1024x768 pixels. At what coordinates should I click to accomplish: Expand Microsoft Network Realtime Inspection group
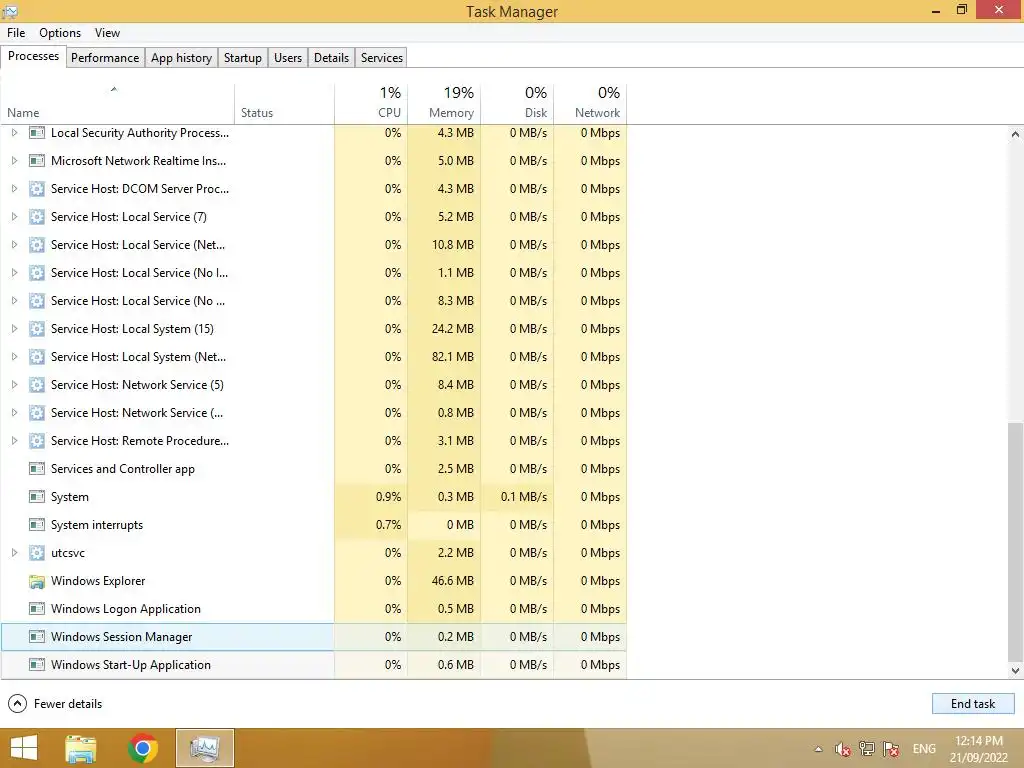[14, 161]
